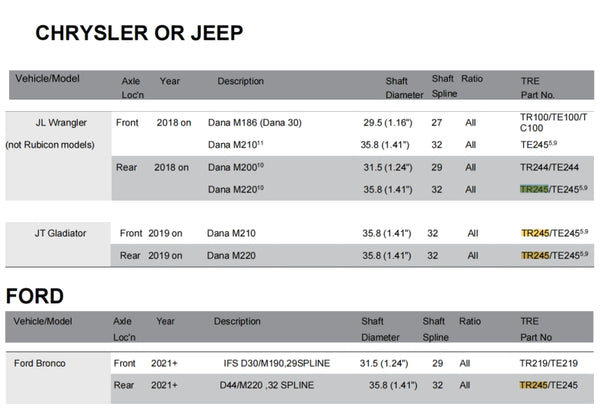Click the Dana M200 description cell
Image resolution: width=600 pixels, height=413 pixels.
pyautogui.click(x=235, y=167)
